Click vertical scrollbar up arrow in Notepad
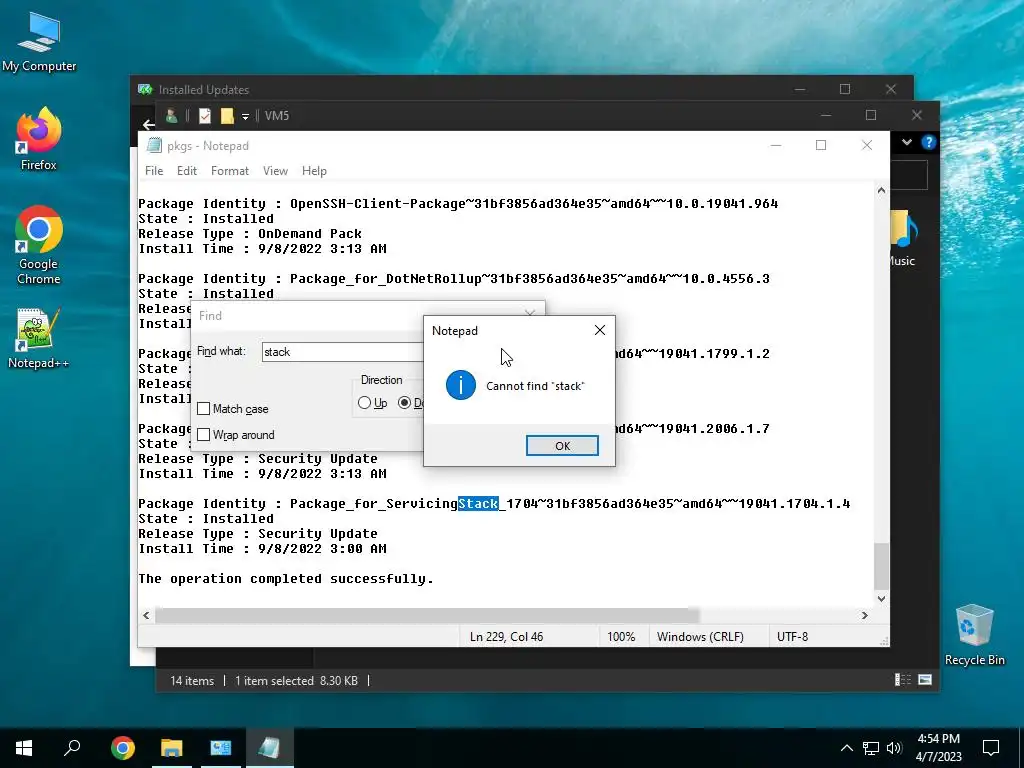The height and width of the screenshot is (768, 1024). coord(881,191)
